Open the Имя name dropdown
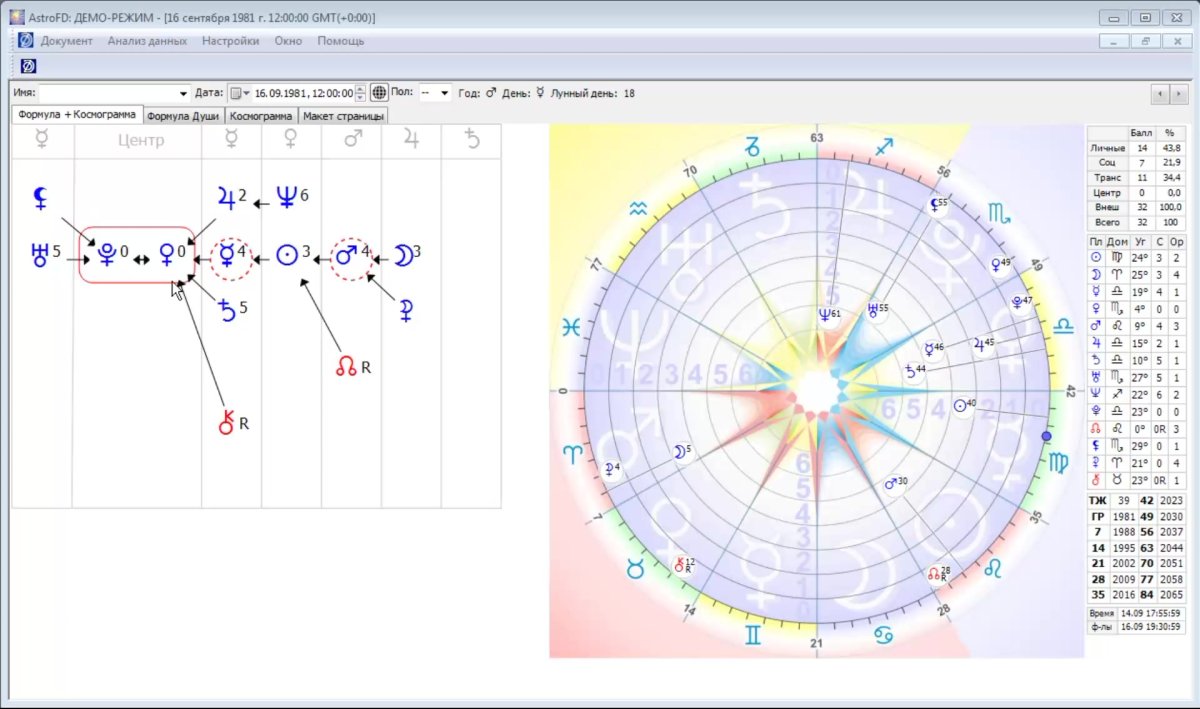1200x709 pixels. coord(183,93)
